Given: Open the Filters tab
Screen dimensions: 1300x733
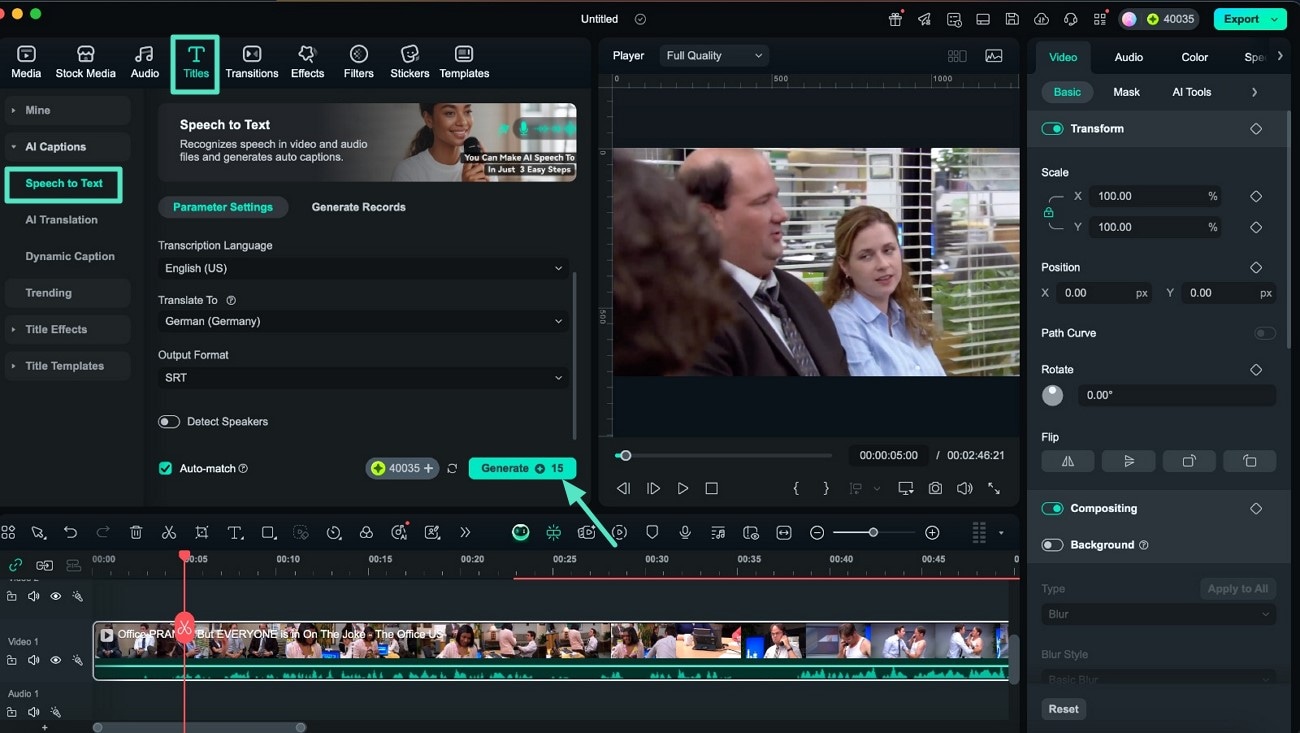Looking at the screenshot, I should click(358, 62).
